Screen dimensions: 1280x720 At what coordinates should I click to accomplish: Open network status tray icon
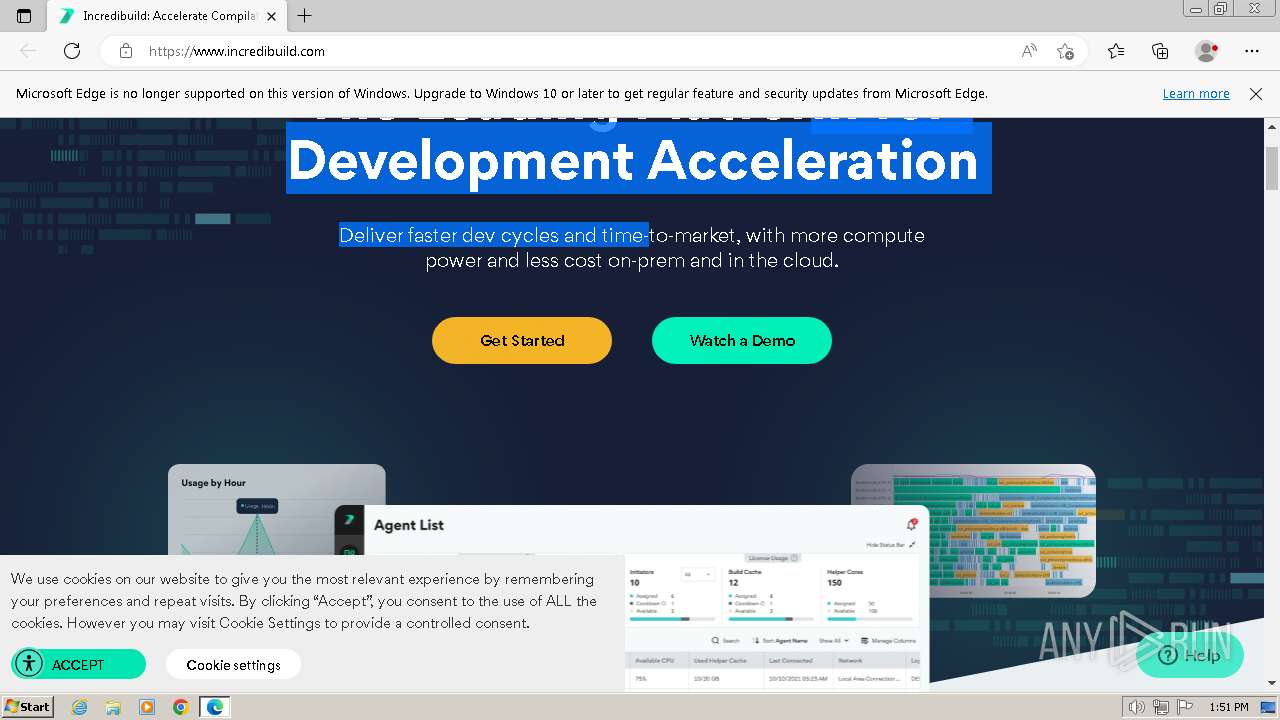click(x=1160, y=707)
